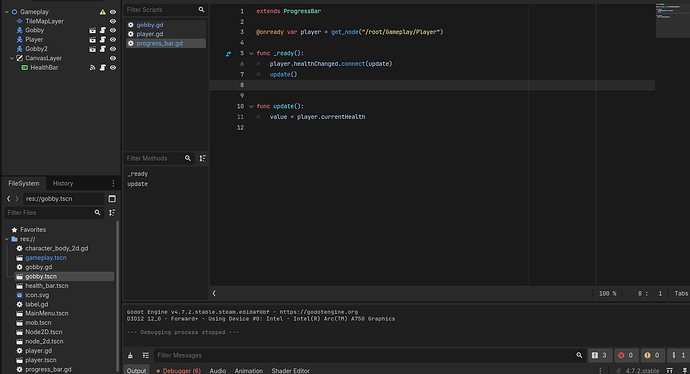The width and height of the screenshot is (690, 374).
Task: Open Gobby2's instanced scene in editor
Action: pos(92,49)
